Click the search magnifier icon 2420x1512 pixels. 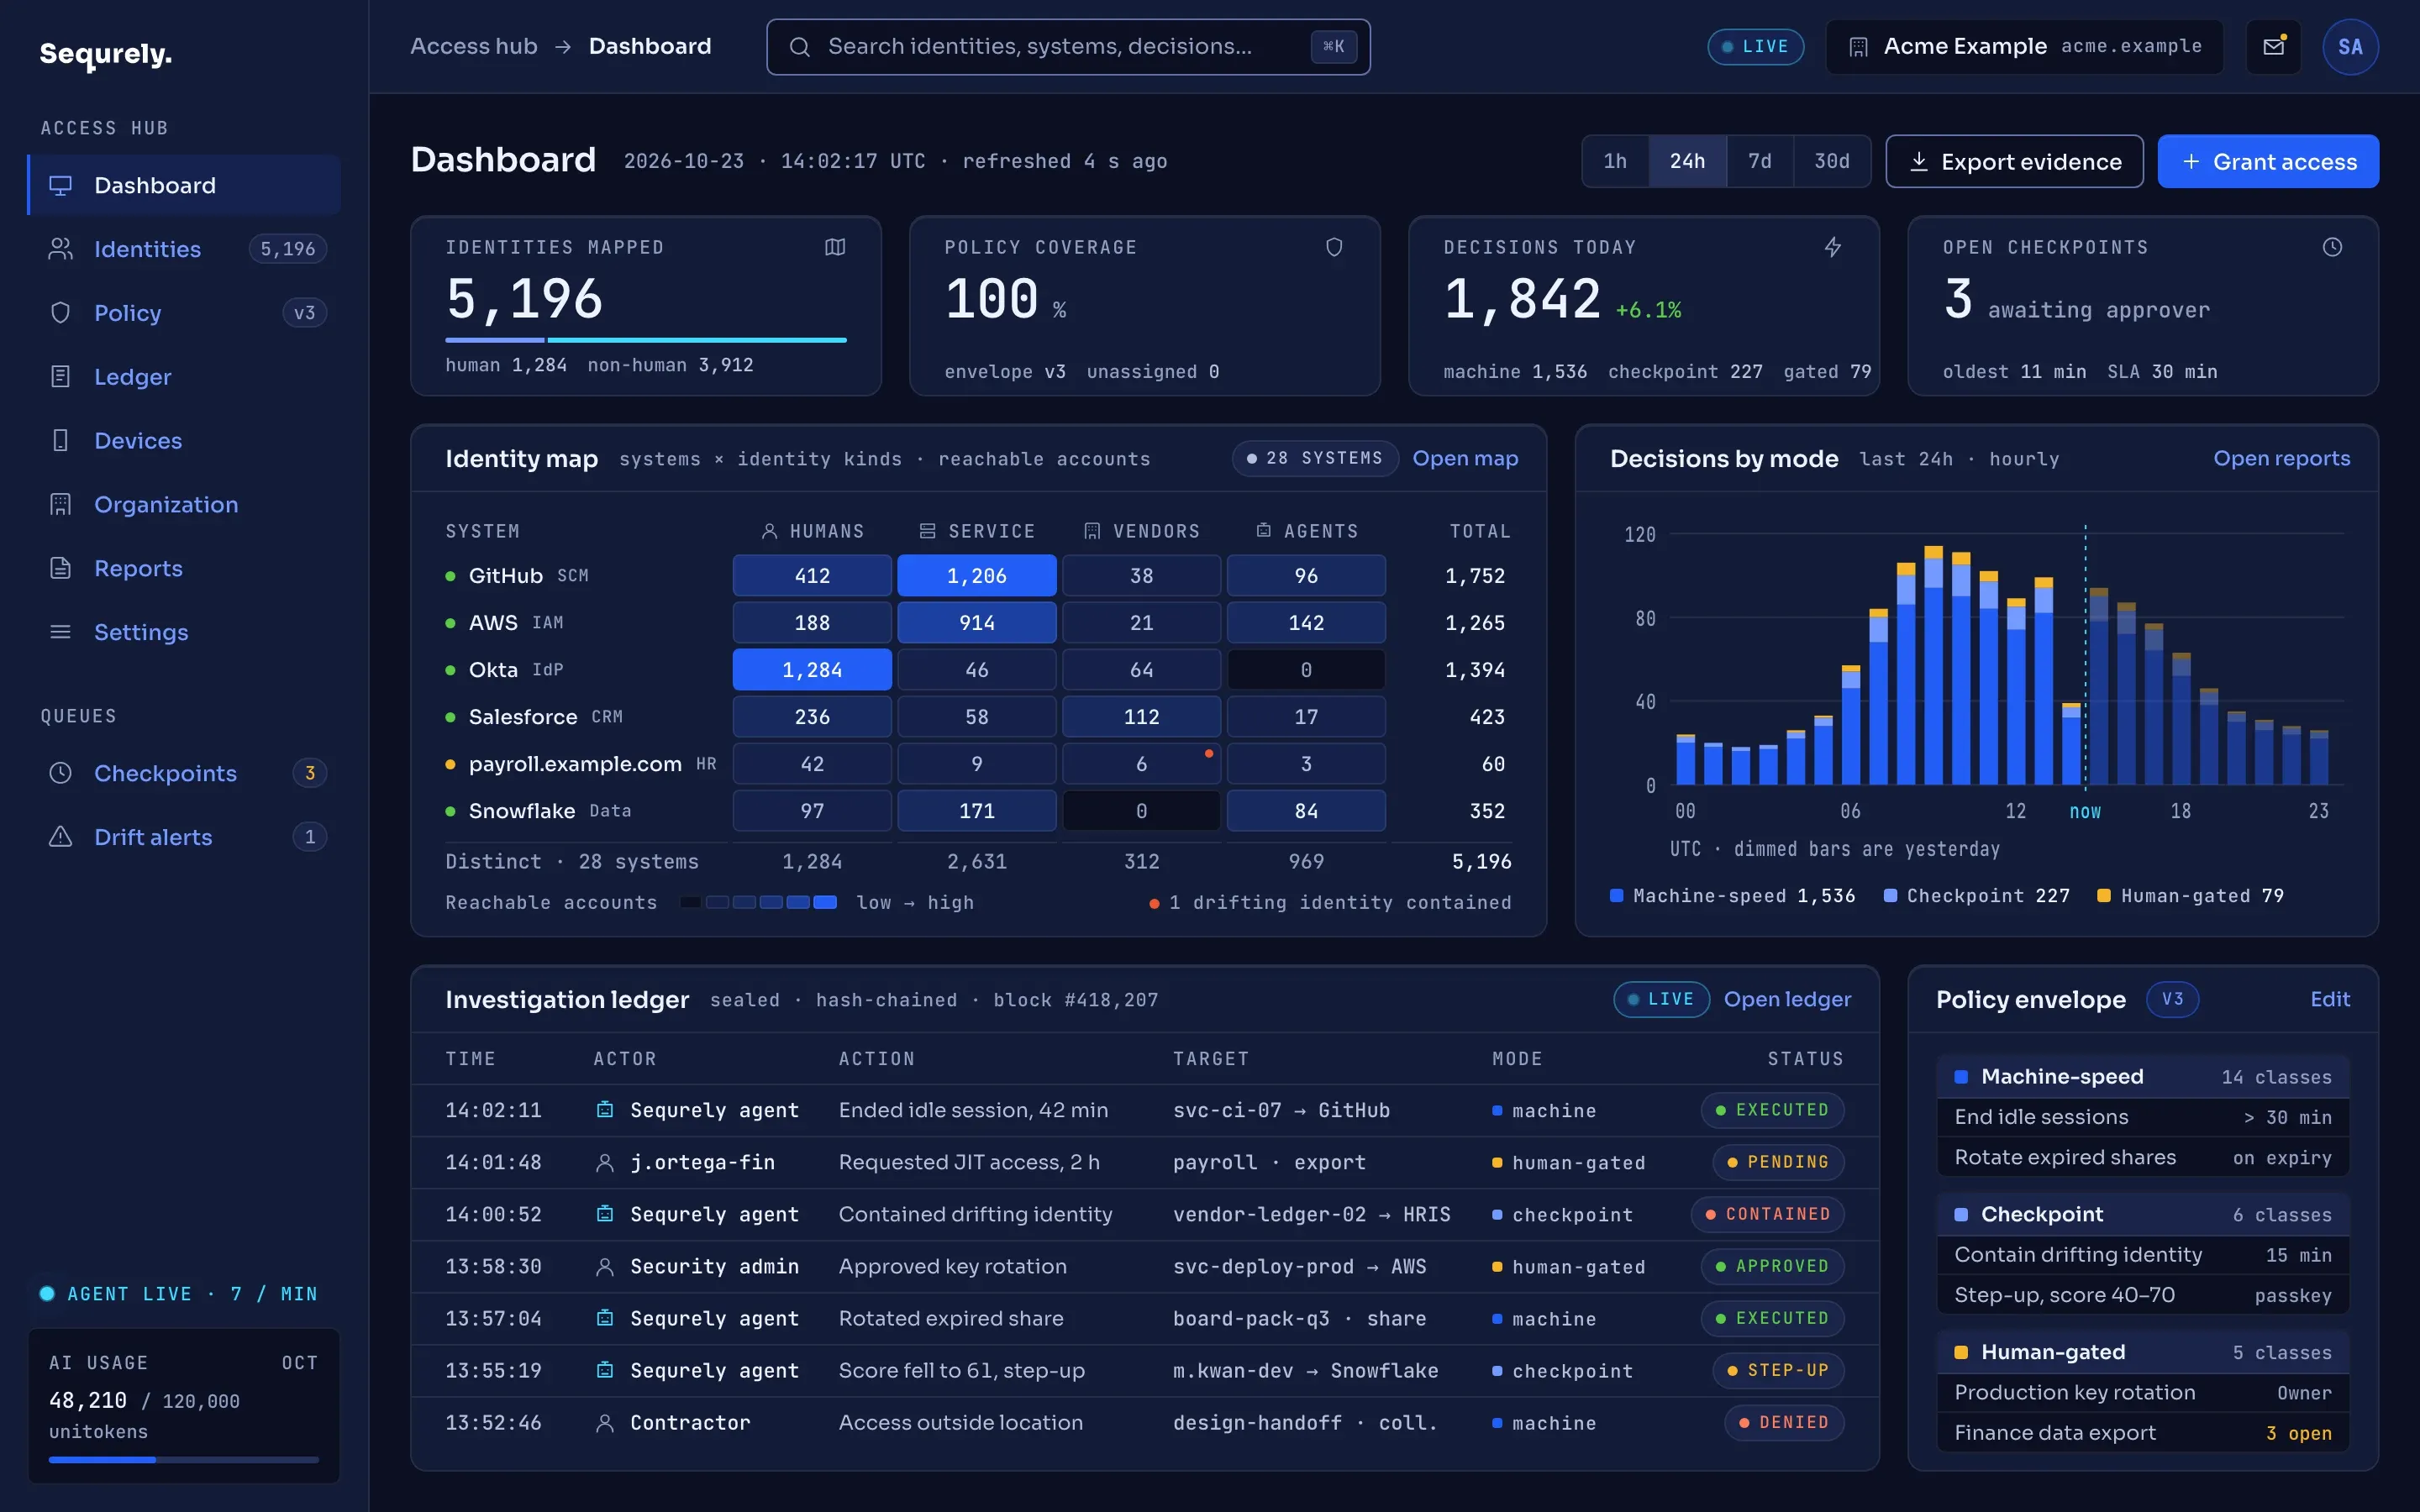(x=800, y=47)
